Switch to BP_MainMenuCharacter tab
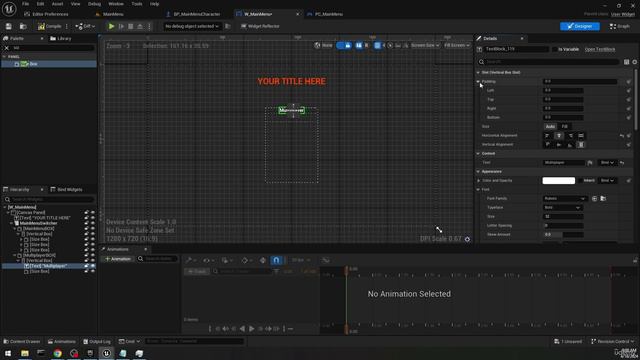640x360 pixels. (197, 14)
